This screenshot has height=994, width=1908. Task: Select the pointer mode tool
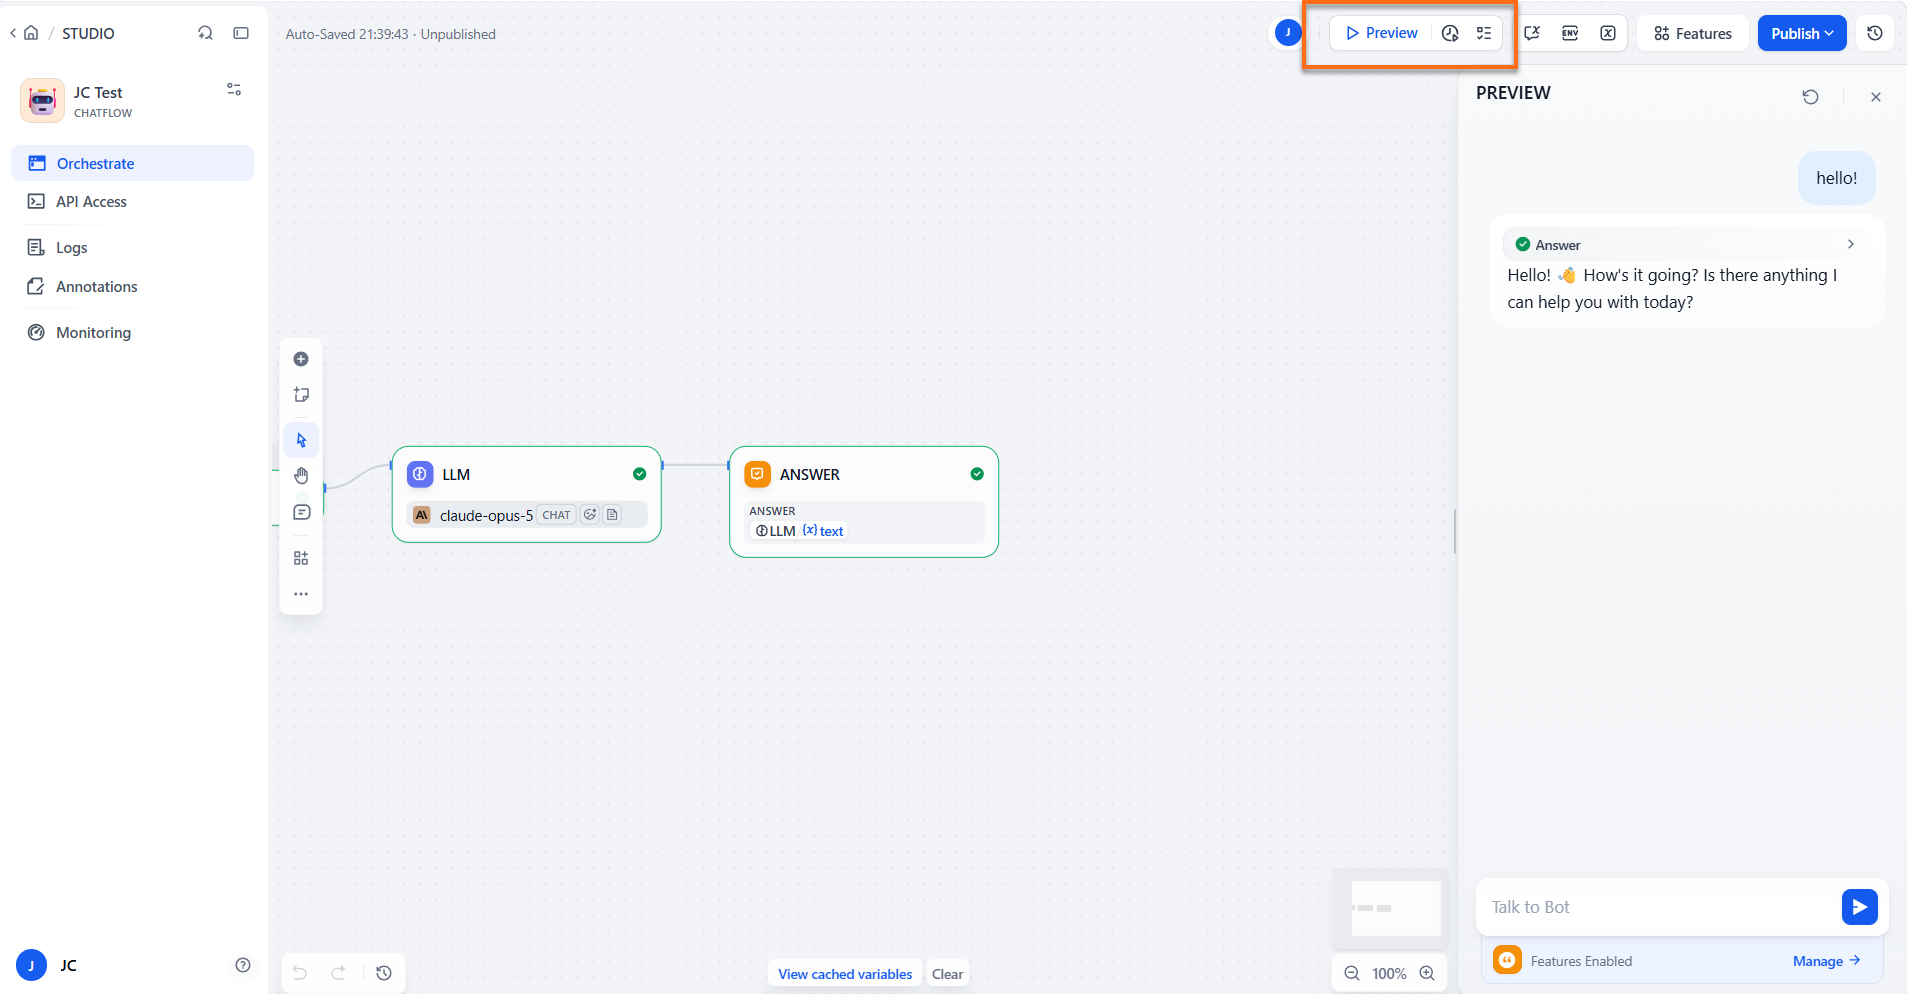301,440
